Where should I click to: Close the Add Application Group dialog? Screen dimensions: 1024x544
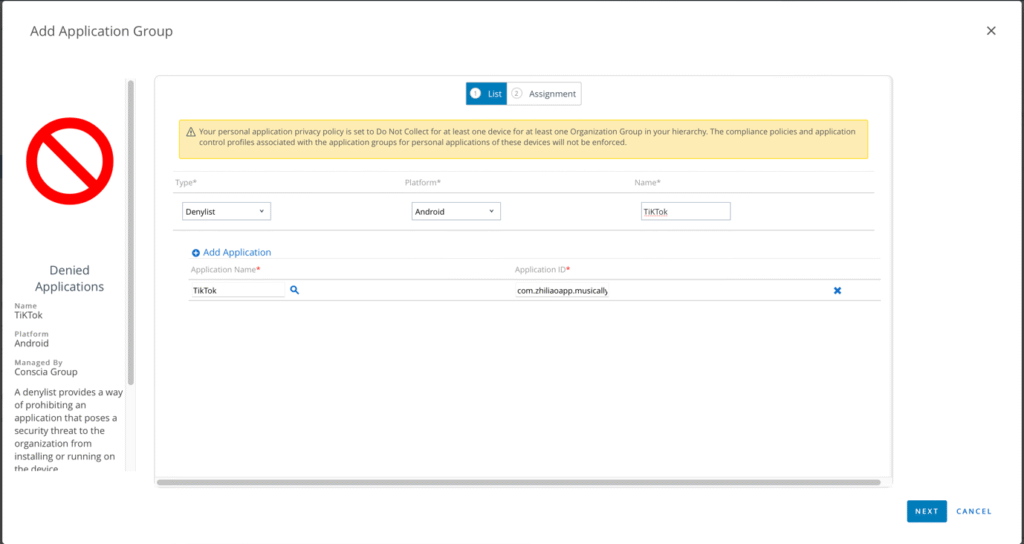pyautogui.click(x=991, y=31)
